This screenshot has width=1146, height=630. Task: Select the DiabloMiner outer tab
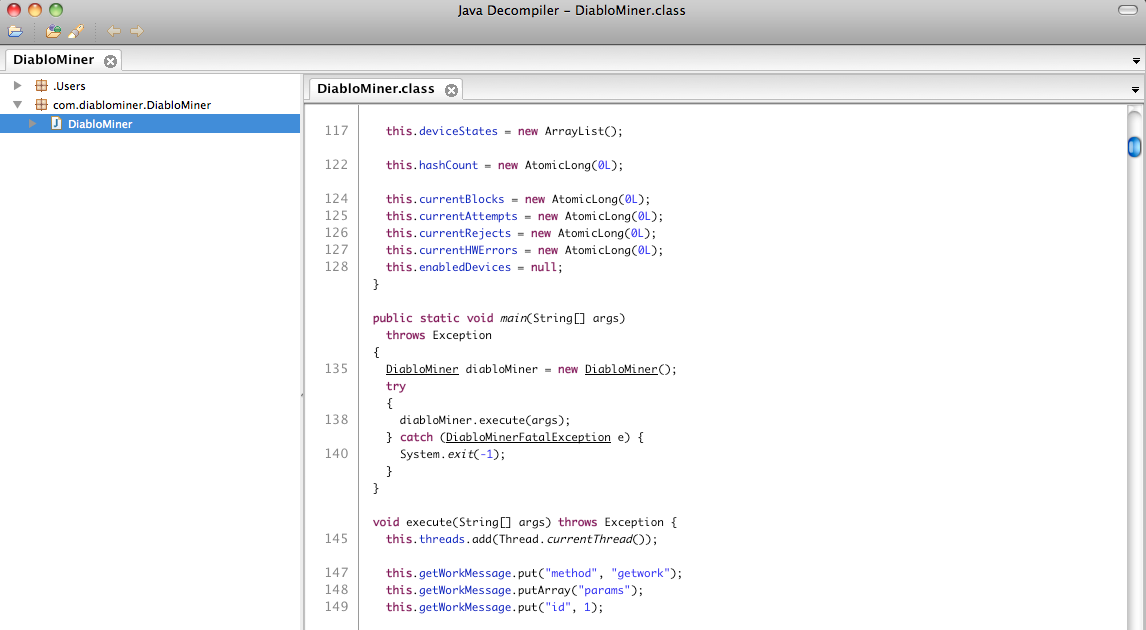point(54,60)
